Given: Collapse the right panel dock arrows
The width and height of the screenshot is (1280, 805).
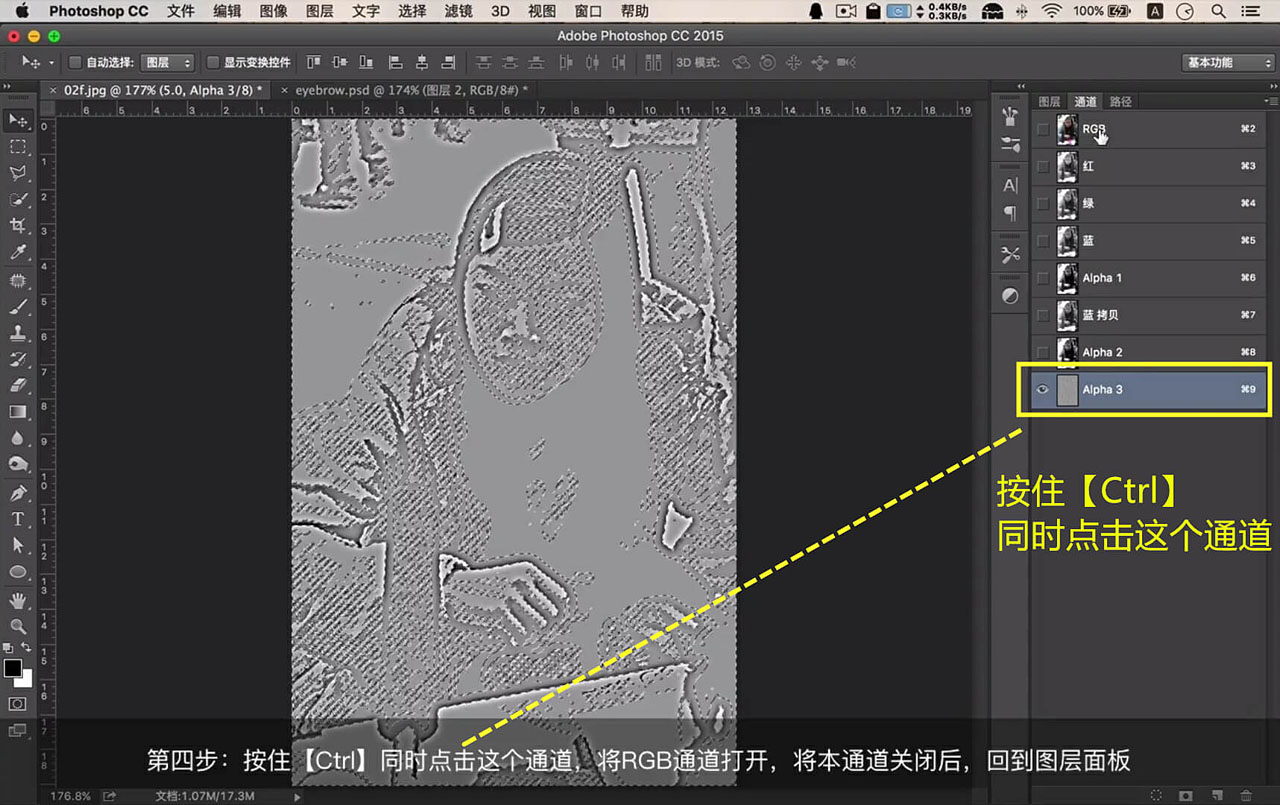Looking at the screenshot, I should 1272,86.
